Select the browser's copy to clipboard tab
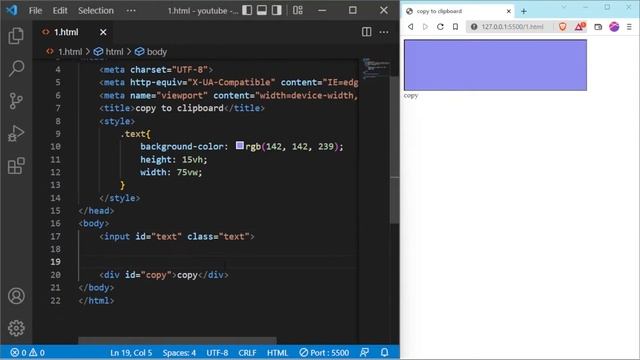The height and width of the screenshot is (360, 640). 457,11
